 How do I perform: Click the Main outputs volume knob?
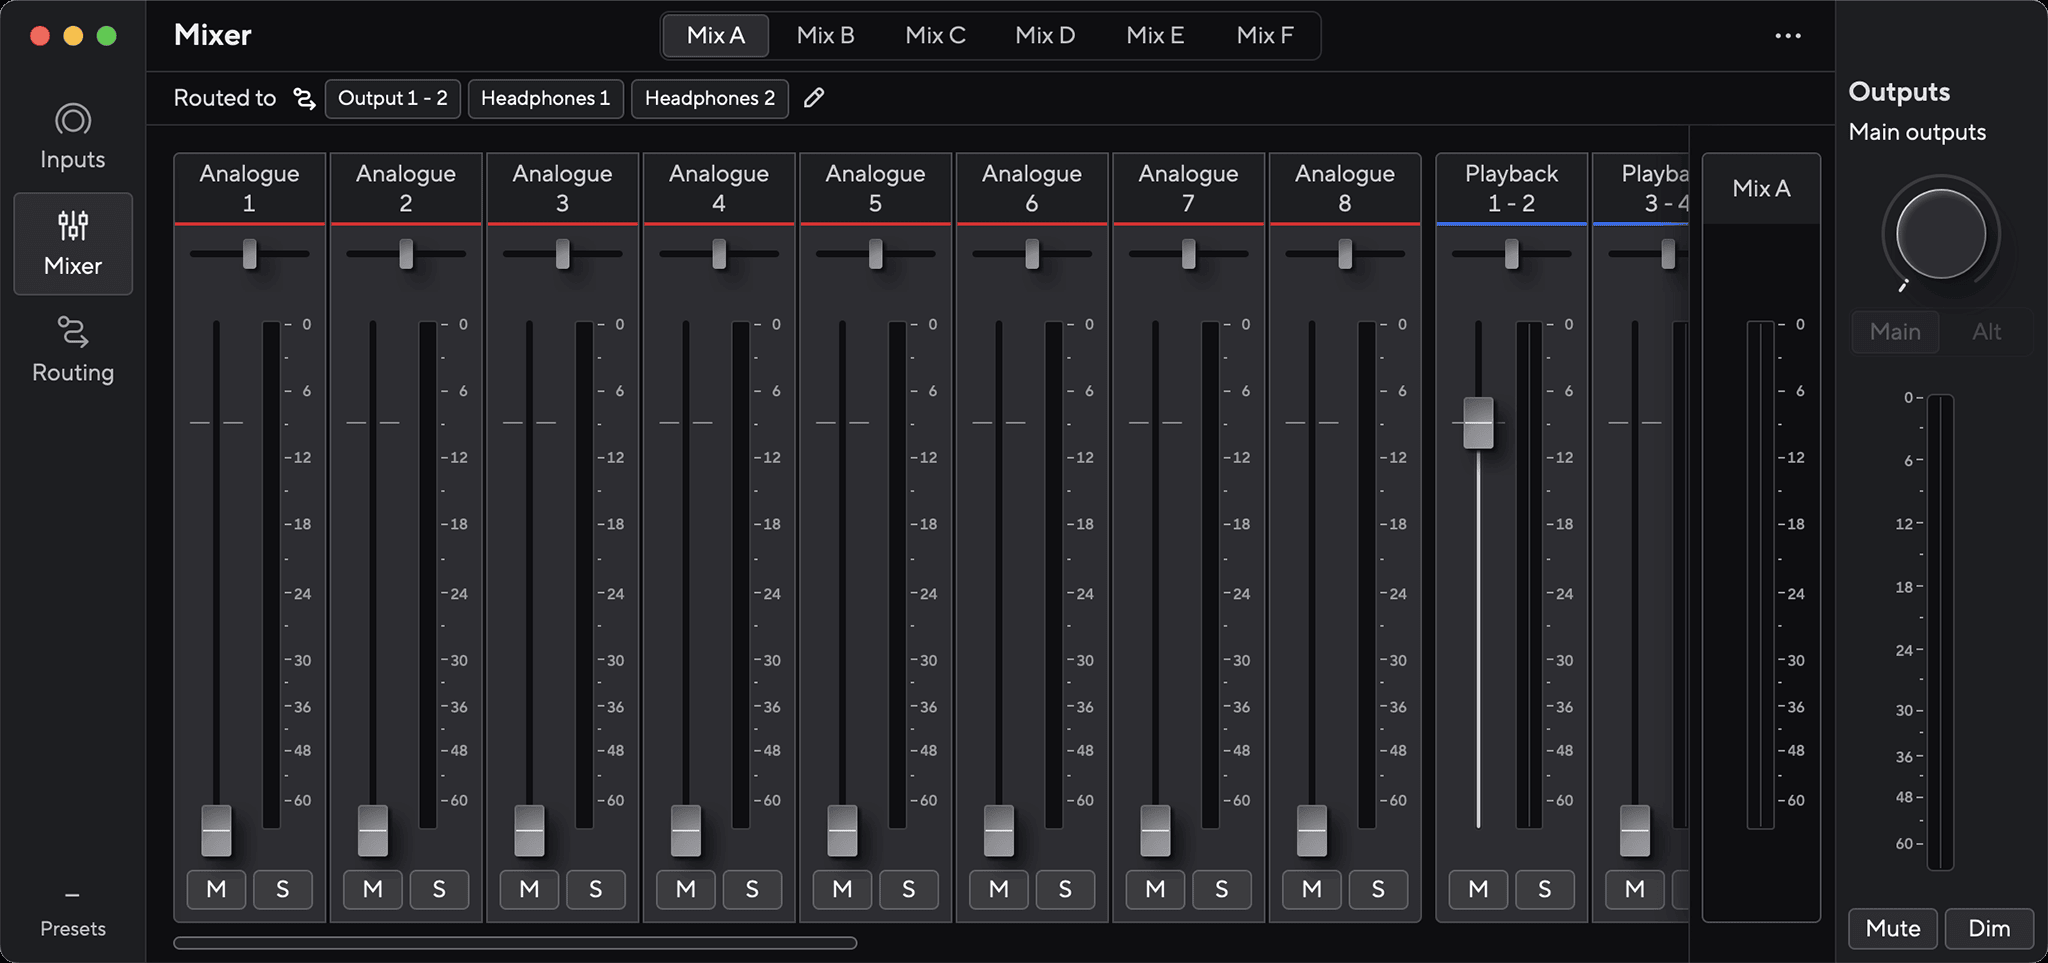[1941, 235]
